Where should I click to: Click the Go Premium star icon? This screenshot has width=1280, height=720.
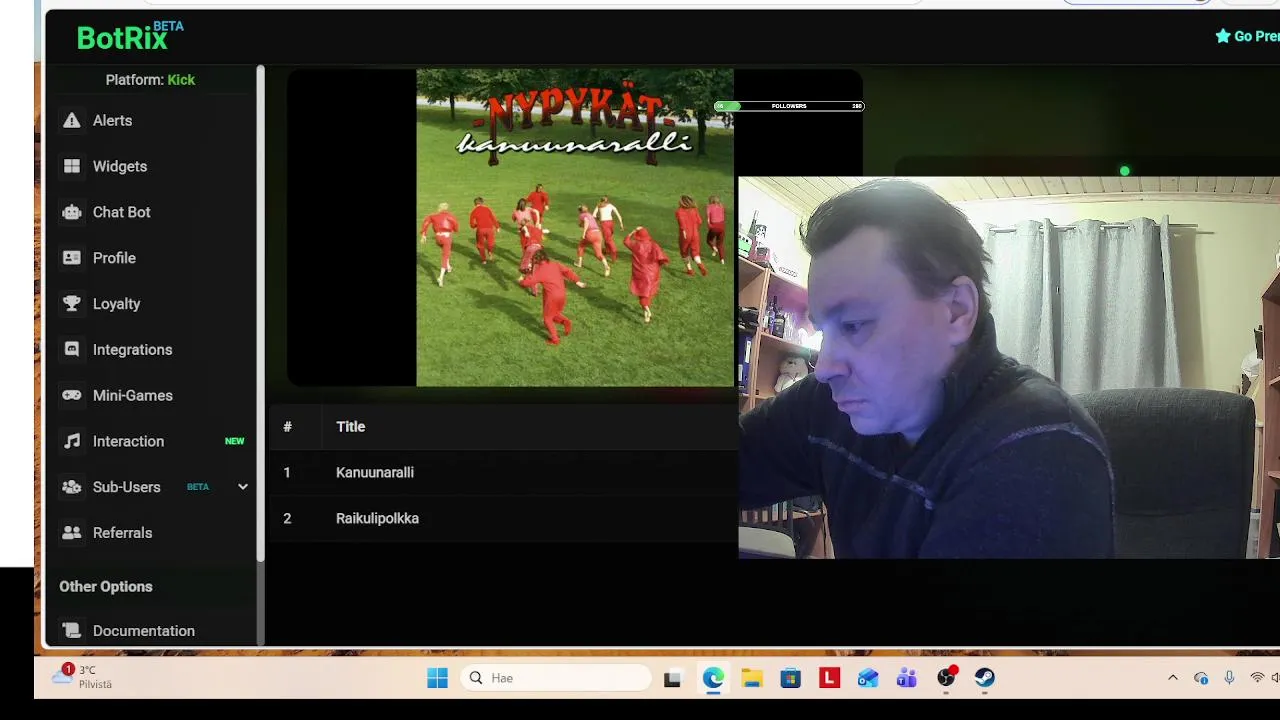[x=1222, y=36]
